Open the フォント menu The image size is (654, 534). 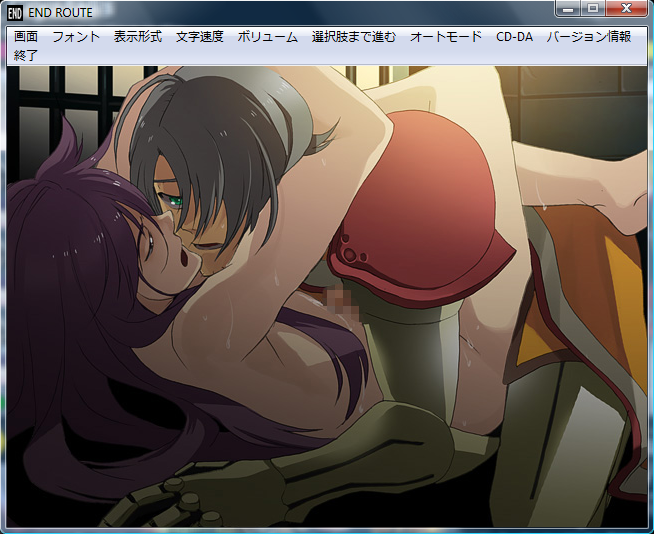click(x=76, y=37)
